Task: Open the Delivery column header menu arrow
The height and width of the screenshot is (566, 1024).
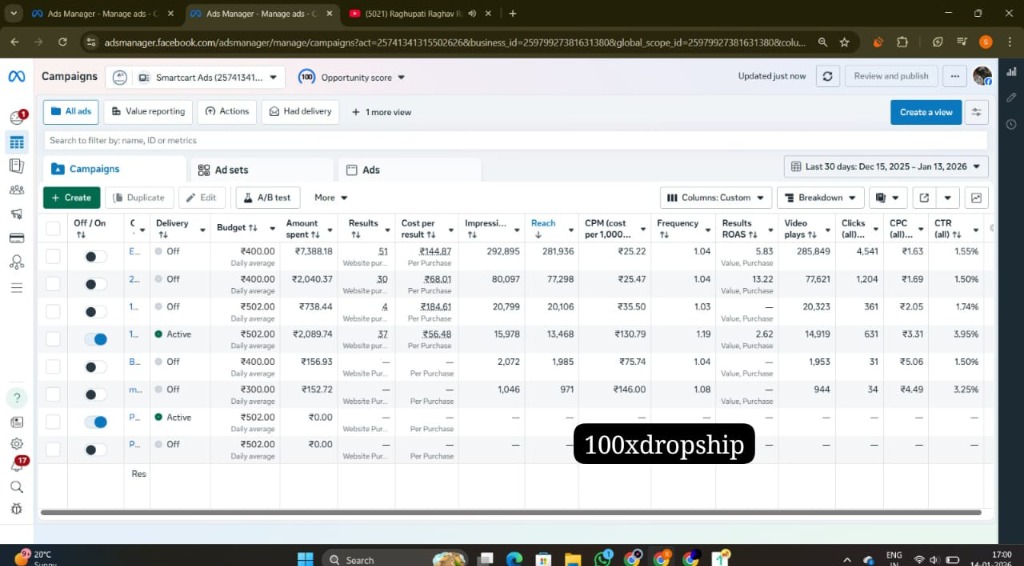Action: [x=202, y=229]
